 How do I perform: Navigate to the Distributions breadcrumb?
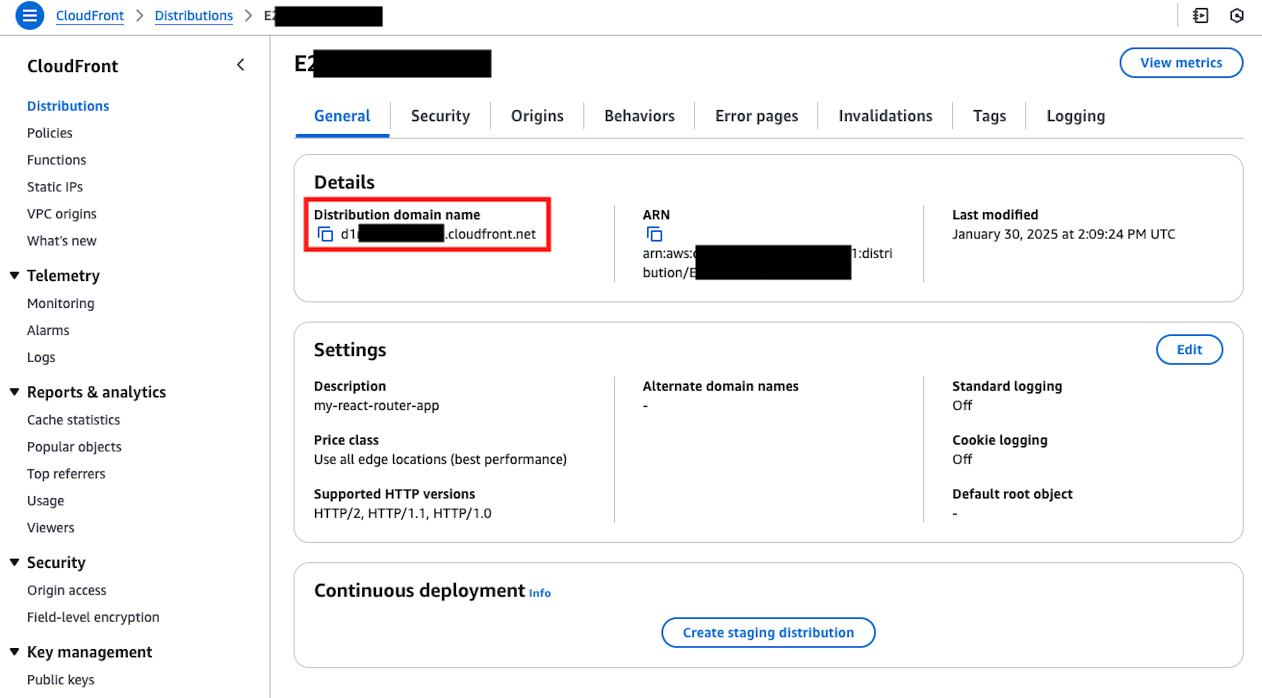[x=194, y=16]
